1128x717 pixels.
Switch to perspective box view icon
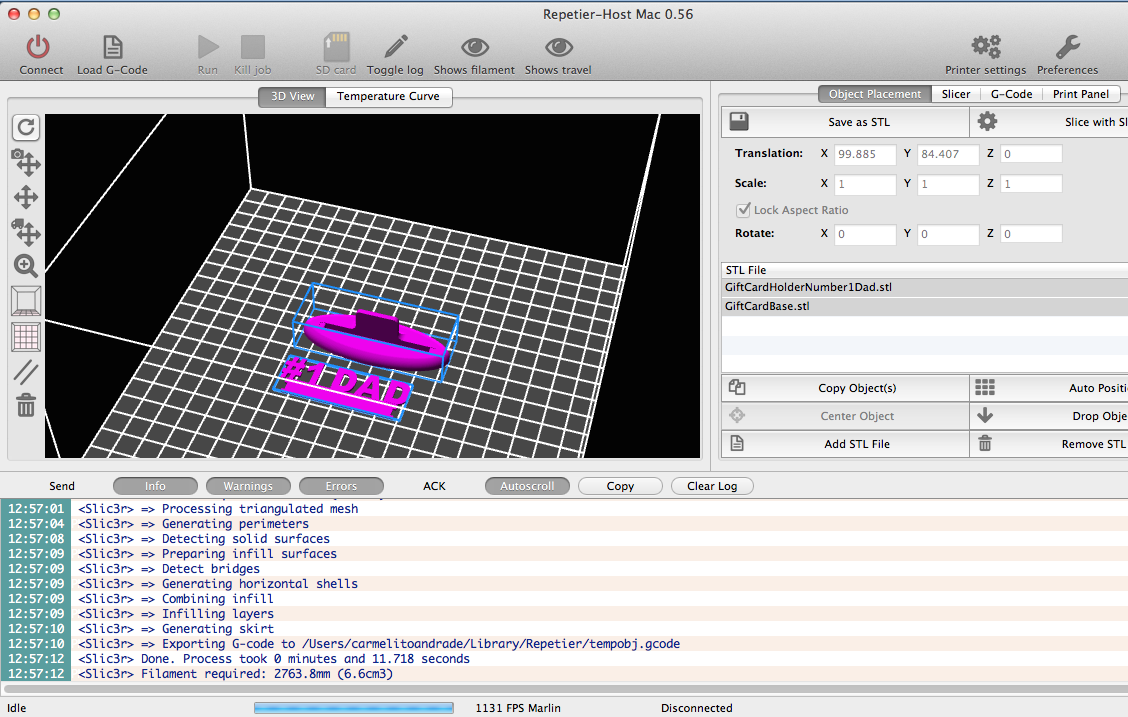(x=26, y=301)
